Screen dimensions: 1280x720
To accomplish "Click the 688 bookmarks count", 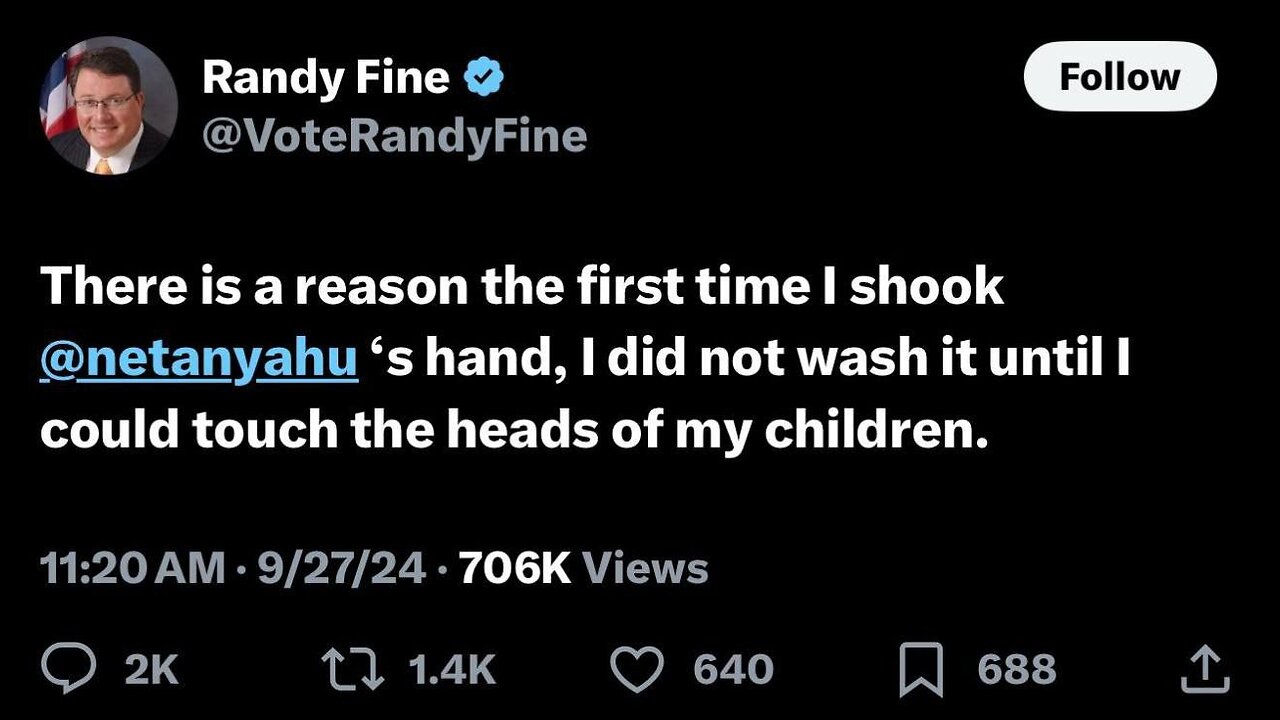I will [x=1014, y=669].
